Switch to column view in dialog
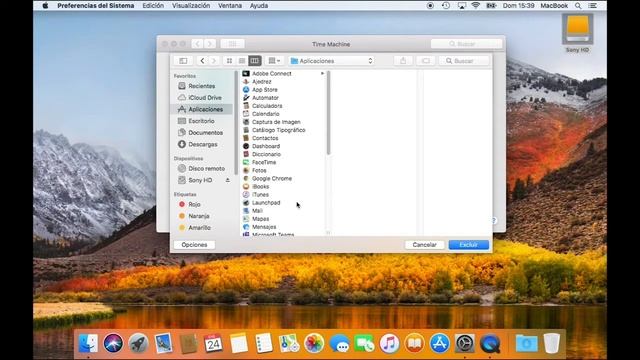640x360 pixels. (255, 61)
